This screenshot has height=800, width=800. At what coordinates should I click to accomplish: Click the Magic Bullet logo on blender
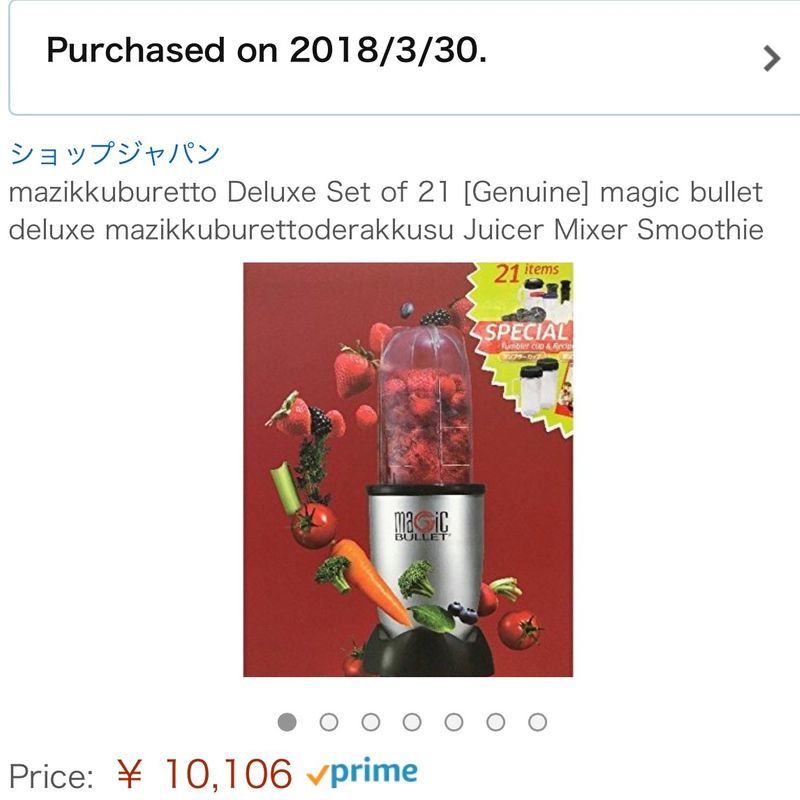tap(421, 525)
